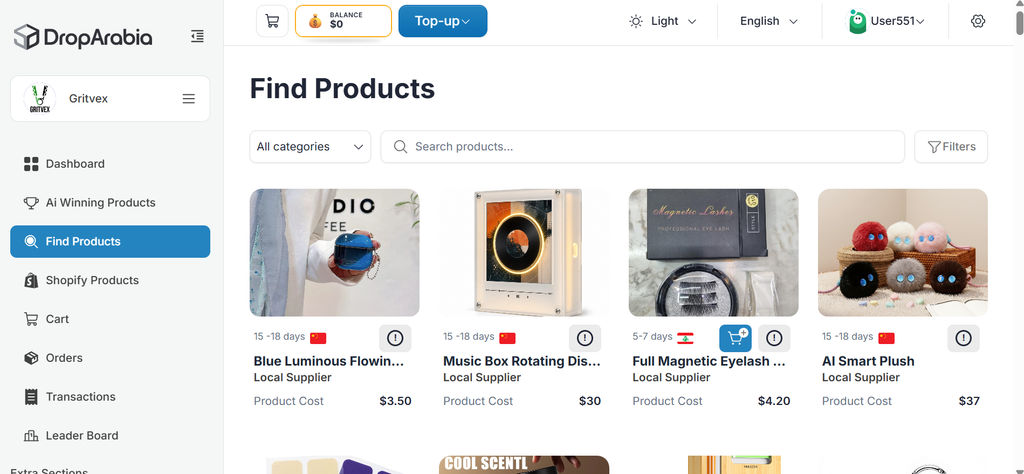Select Find Products in sidebar
Image resolution: width=1024 pixels, height=474 pixels.
click(x=110, y=242)
